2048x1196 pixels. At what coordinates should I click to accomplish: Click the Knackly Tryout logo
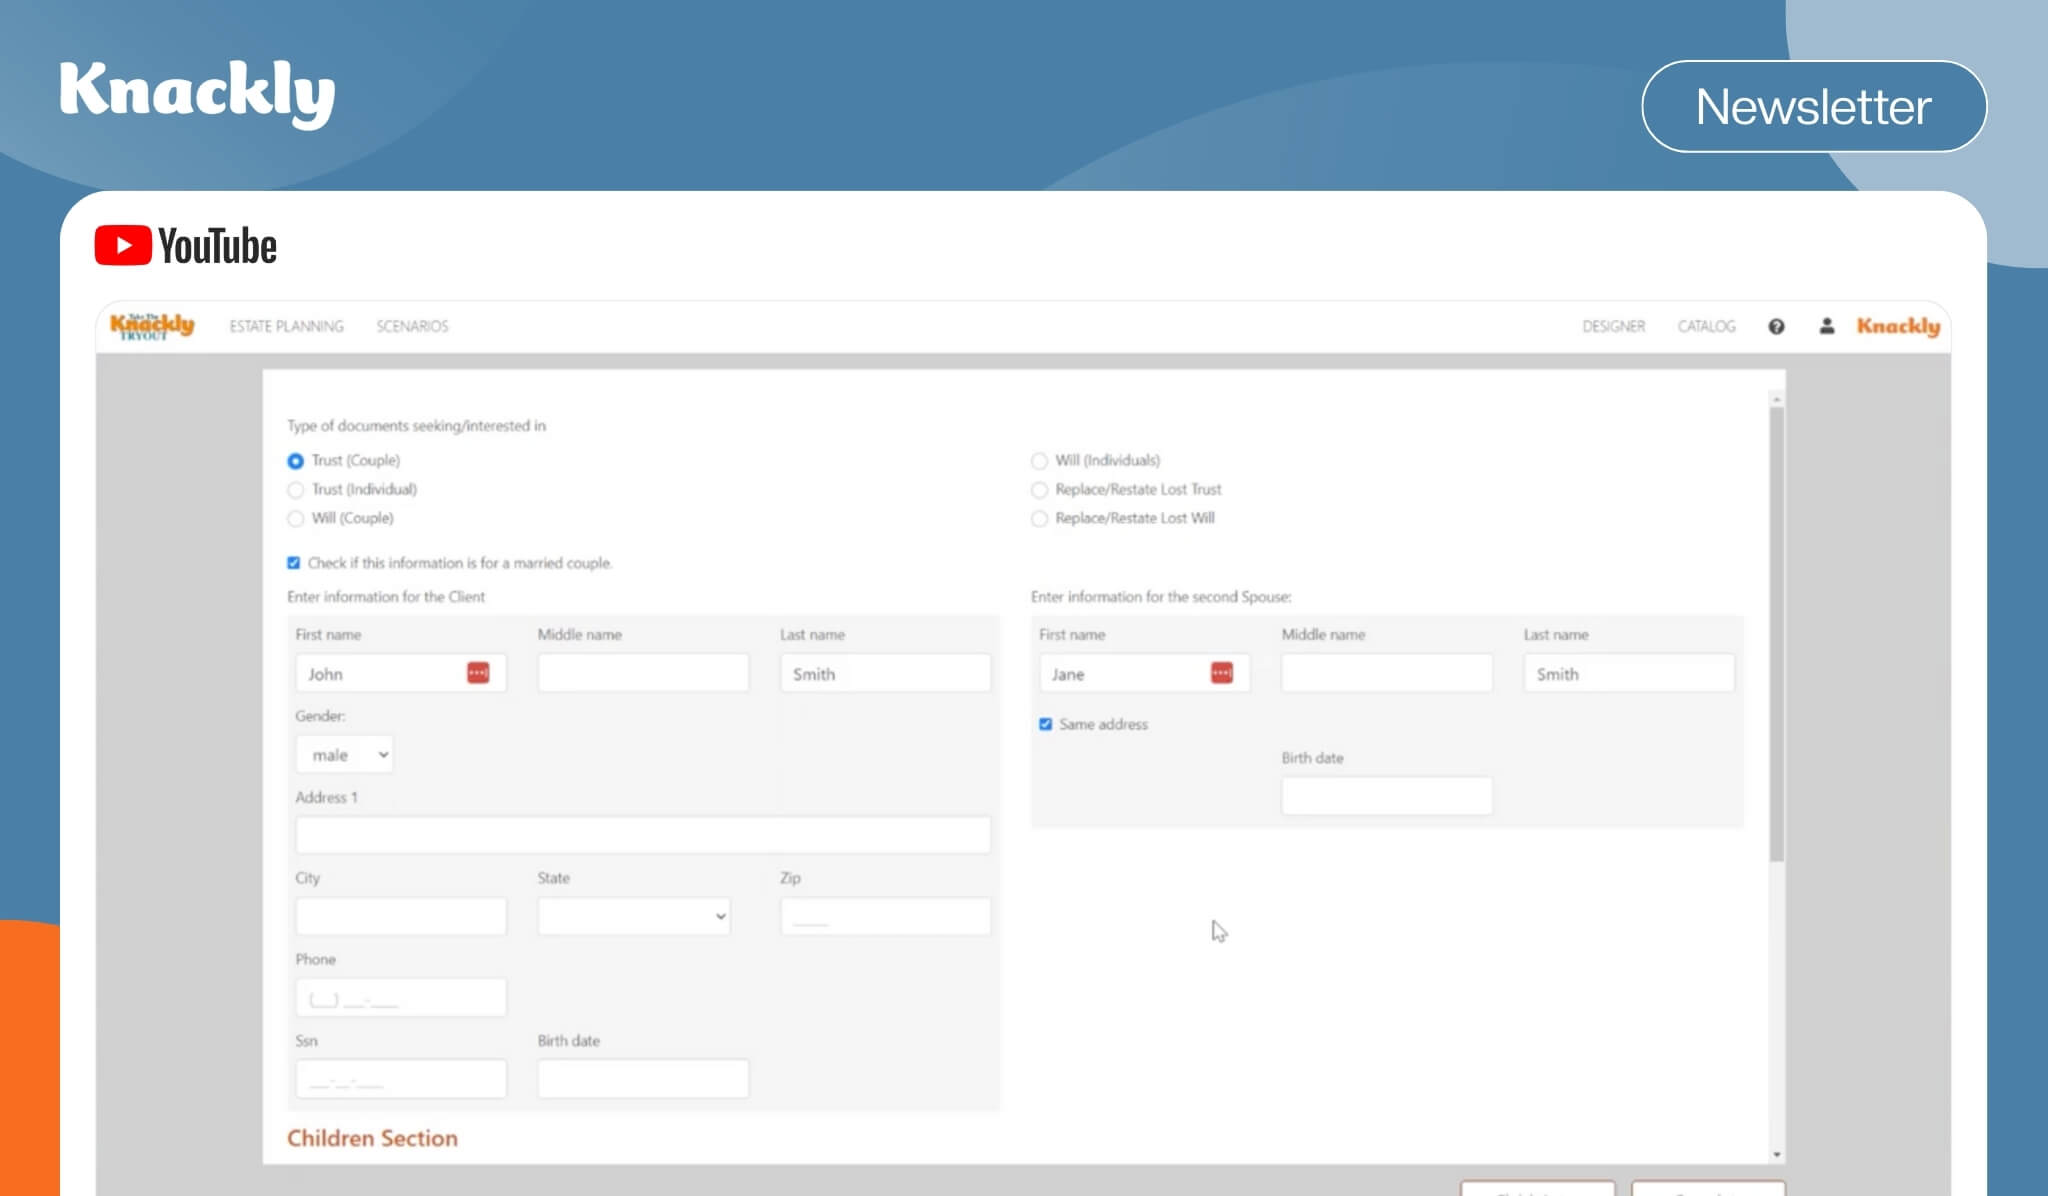152,326
